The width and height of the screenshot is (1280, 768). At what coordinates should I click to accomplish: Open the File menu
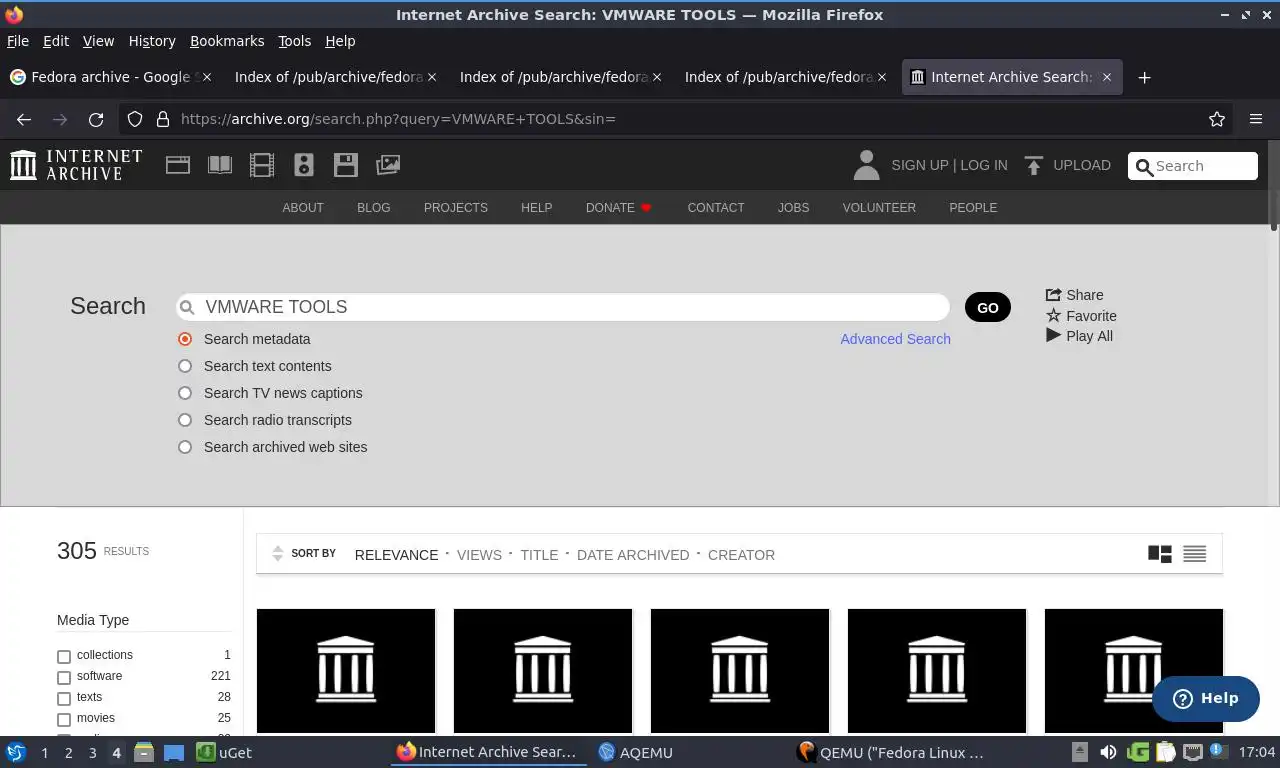[x=18, y=41]
